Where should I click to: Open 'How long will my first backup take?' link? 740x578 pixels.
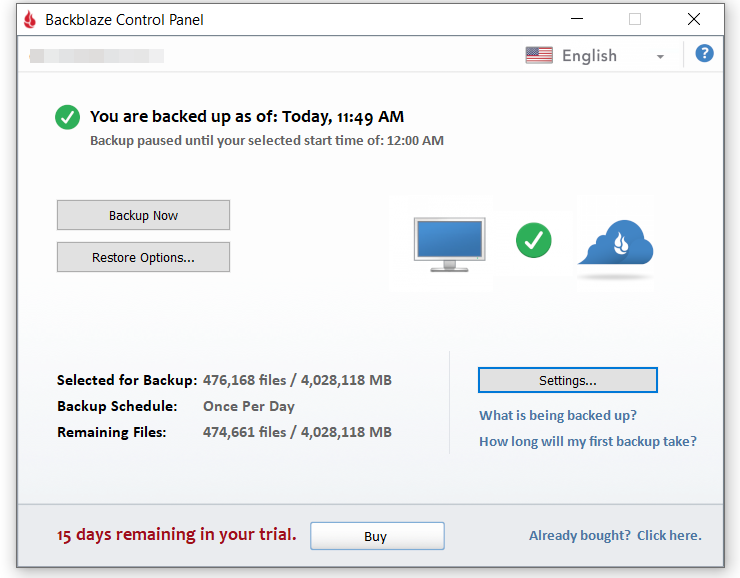click(588, 441)
